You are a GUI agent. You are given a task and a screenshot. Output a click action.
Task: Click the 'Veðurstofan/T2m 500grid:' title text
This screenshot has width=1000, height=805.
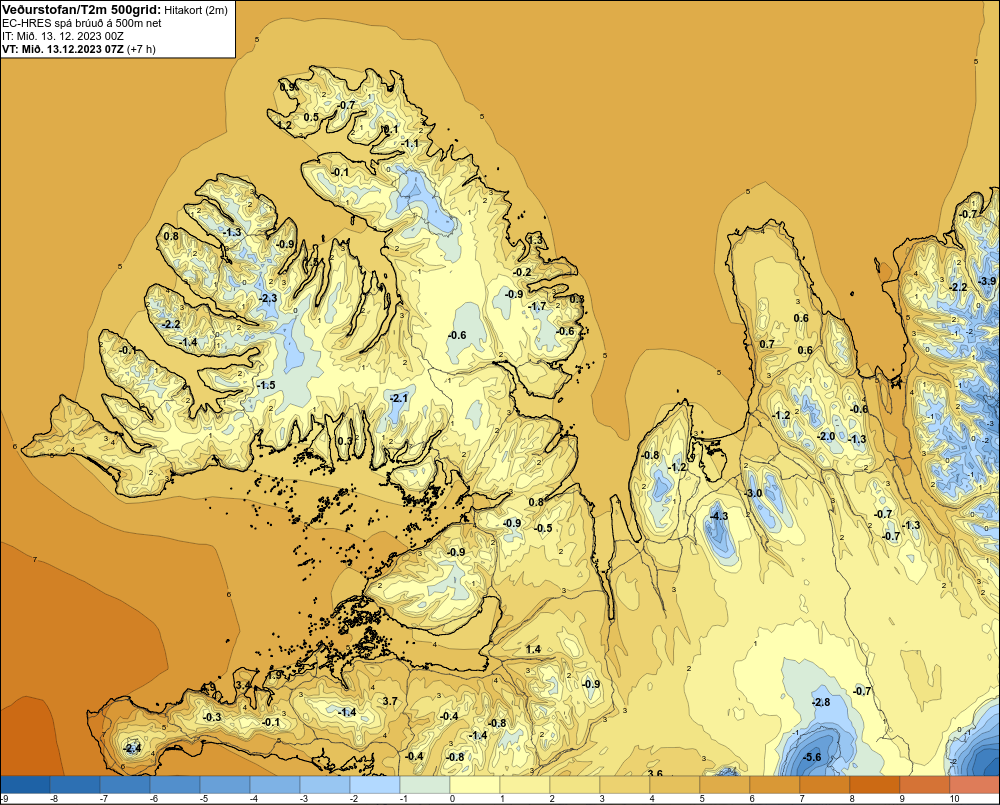click(x=82, y=9)
